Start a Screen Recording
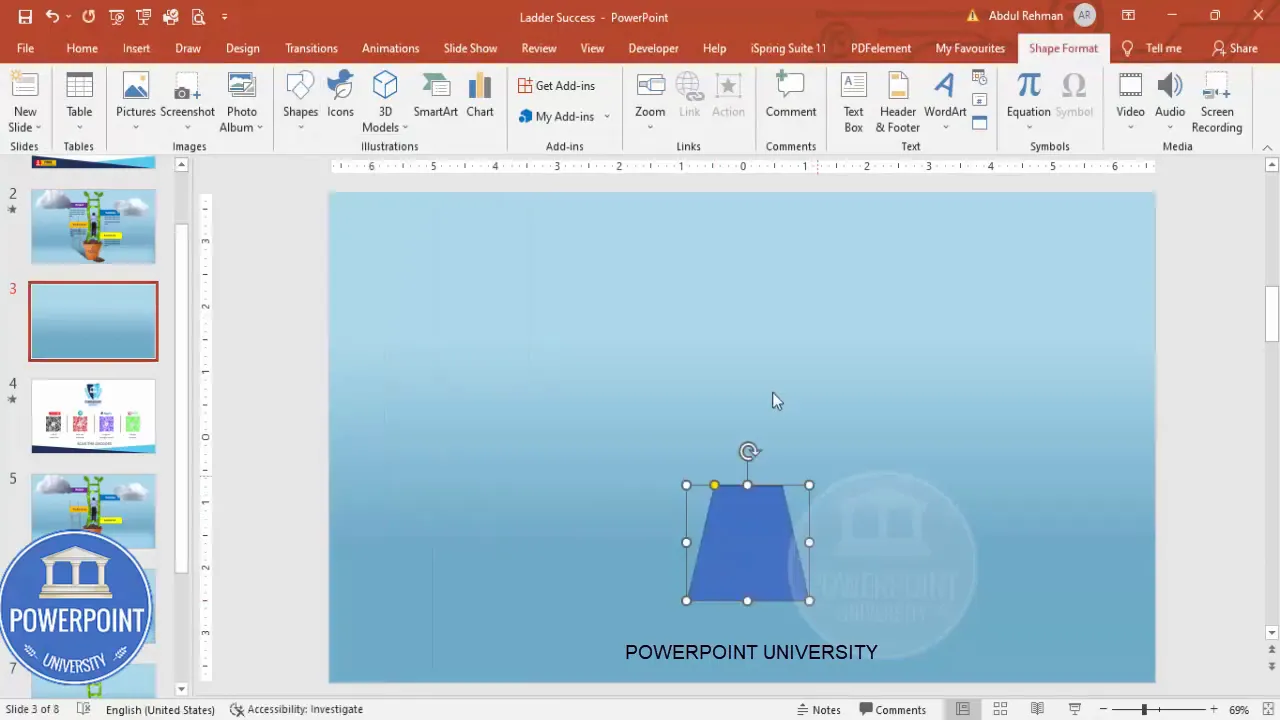Image resolution: width=1280 pixels, height=720 pixels. [1217, 102]
